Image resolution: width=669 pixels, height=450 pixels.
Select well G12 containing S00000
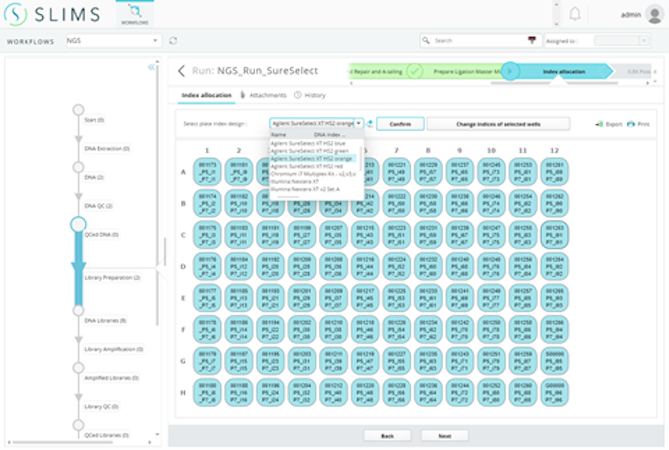point(555,361)
